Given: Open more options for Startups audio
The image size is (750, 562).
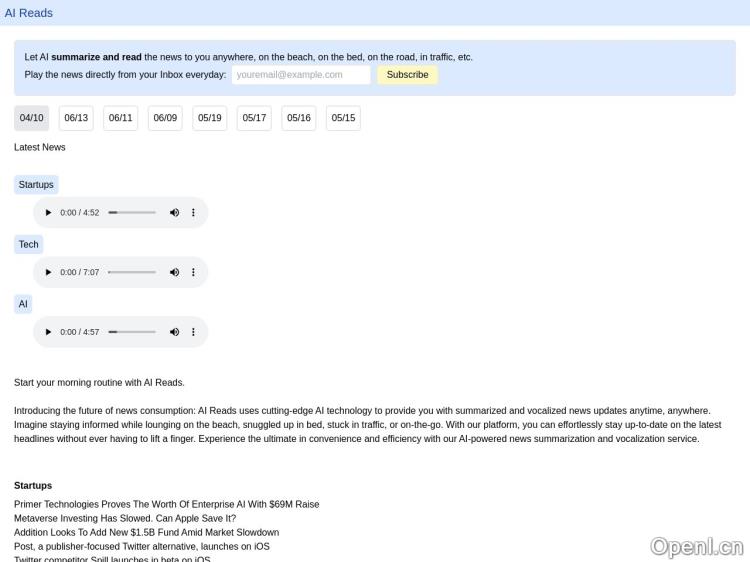Looking at the screenshot, I should pyautogui.click(x=193, y=212).
